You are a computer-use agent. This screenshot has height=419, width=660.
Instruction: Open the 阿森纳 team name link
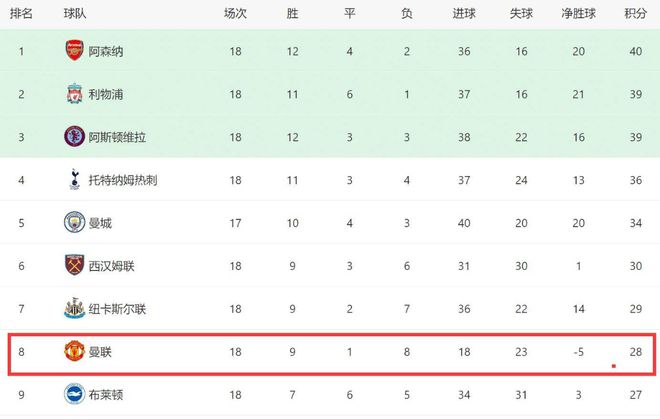pos(106,51)
